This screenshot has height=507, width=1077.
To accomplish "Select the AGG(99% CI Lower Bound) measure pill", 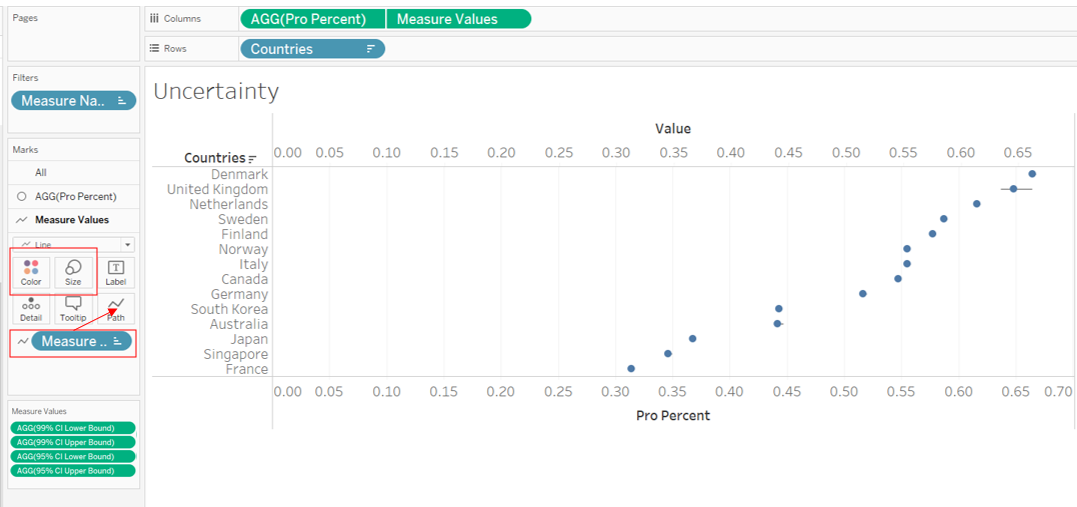I will 72,428.
